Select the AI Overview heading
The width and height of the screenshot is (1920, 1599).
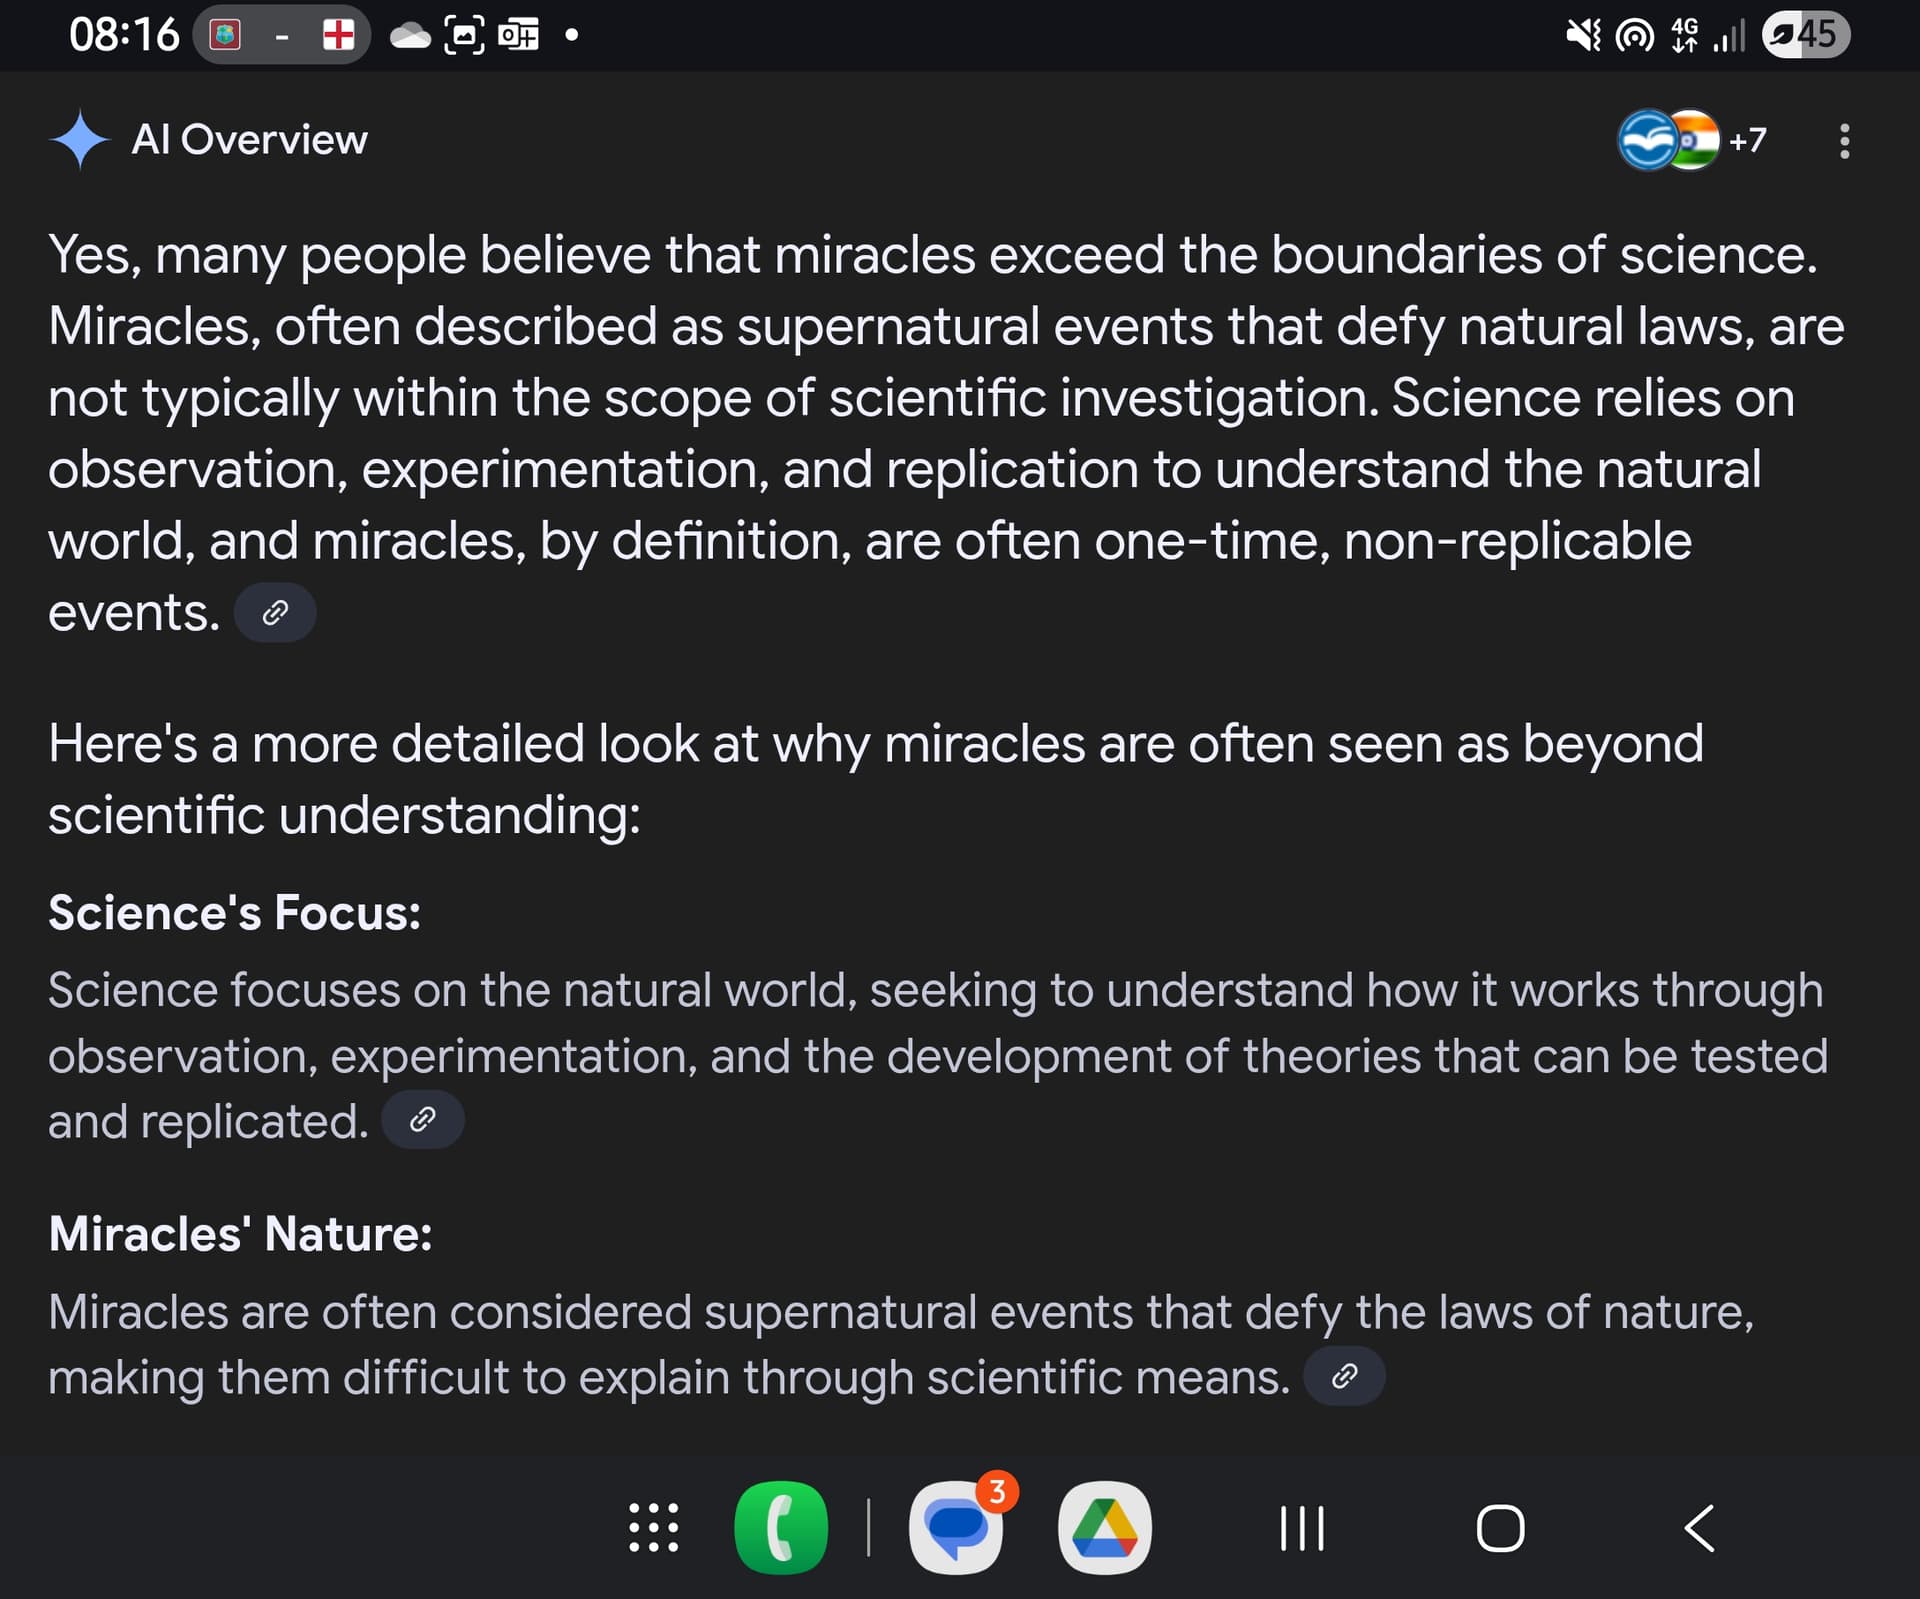tap(249, 140)
